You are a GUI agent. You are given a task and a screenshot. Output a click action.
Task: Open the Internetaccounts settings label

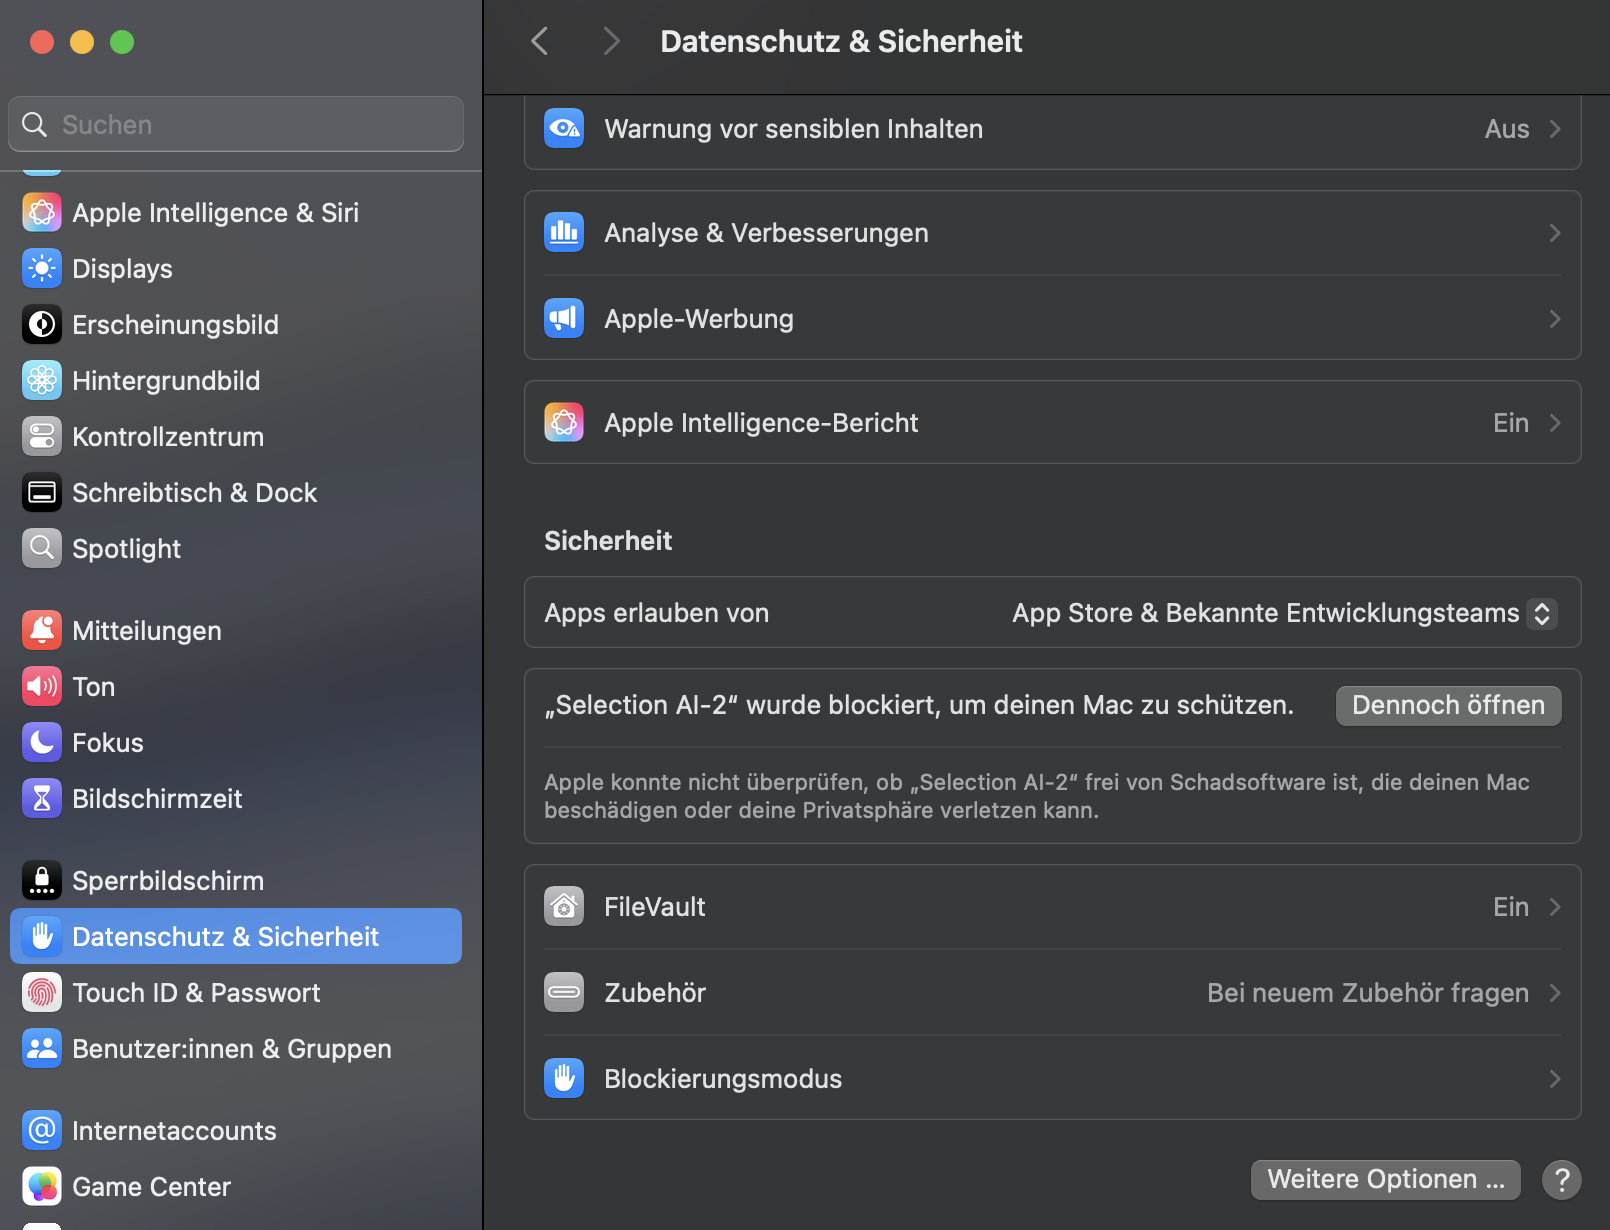tap(174, 1131)
